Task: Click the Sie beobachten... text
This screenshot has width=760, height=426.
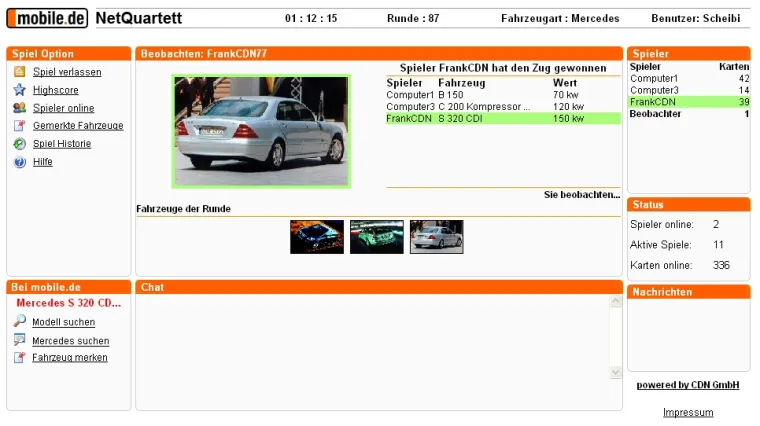Action: pos(582,195)
